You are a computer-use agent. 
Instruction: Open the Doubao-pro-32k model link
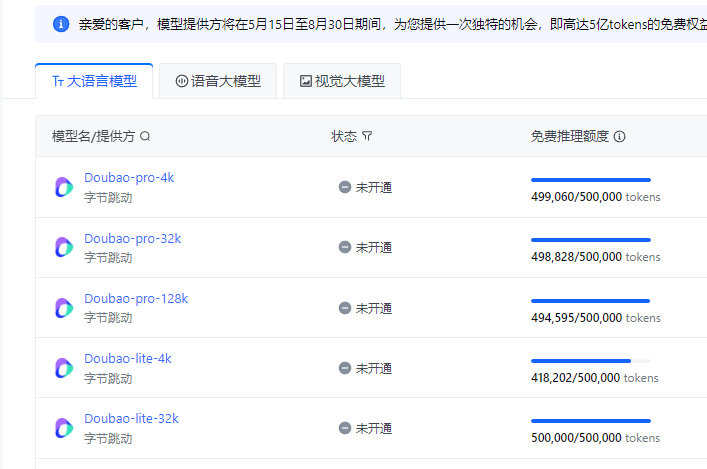(x=133, y=239)
